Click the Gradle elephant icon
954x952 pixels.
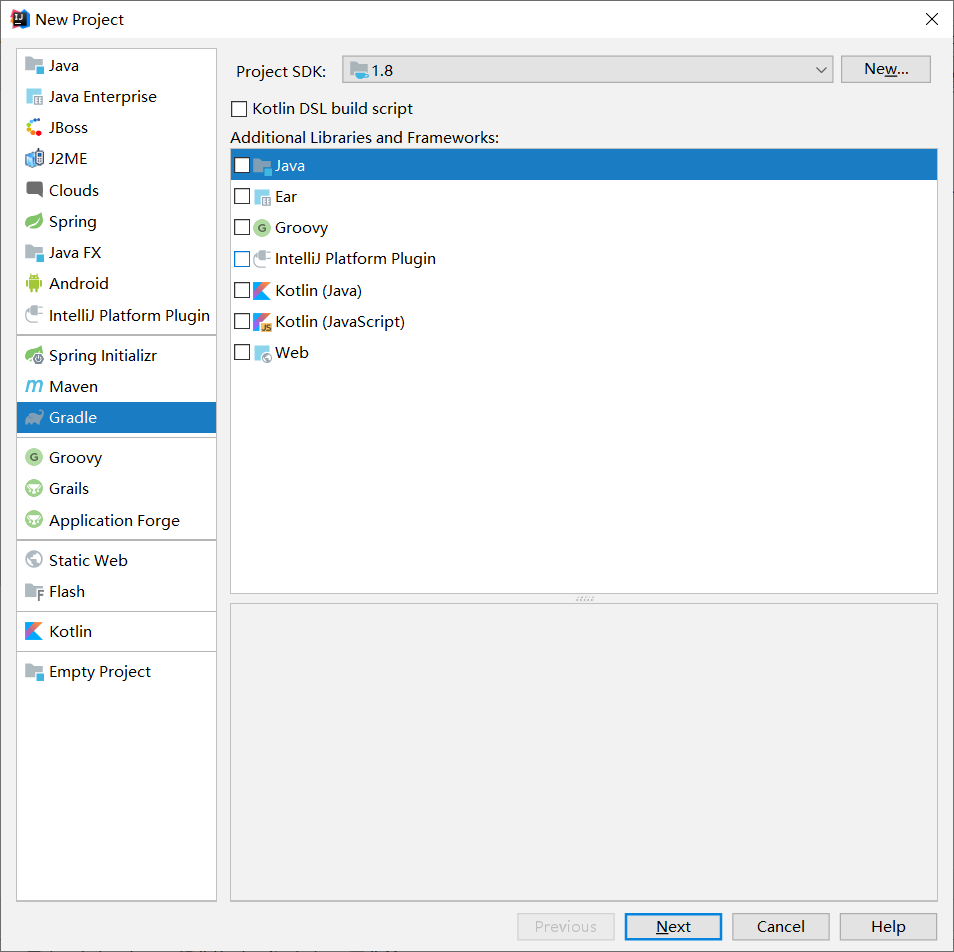coord(34,417)
